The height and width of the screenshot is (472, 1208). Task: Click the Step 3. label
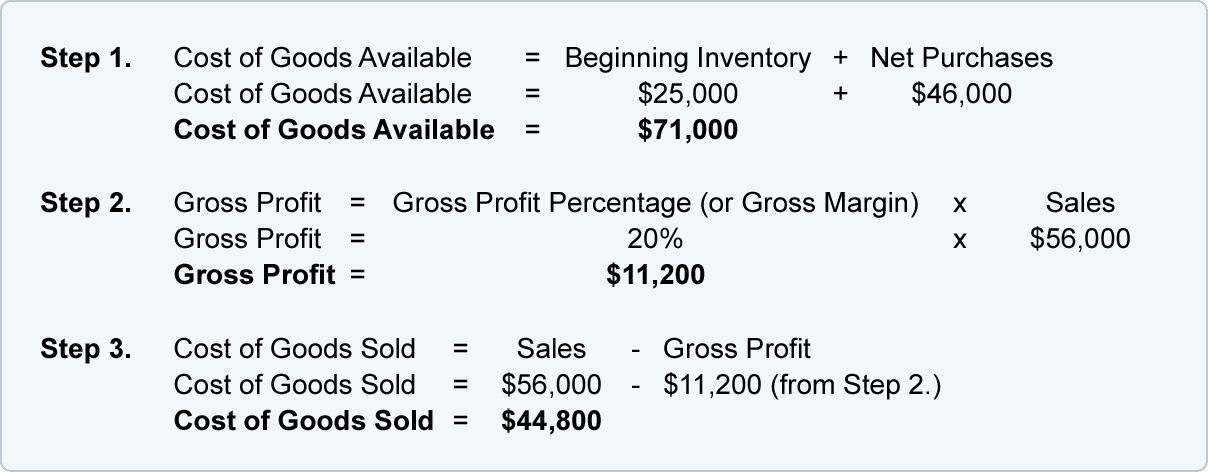pos(86,350)
